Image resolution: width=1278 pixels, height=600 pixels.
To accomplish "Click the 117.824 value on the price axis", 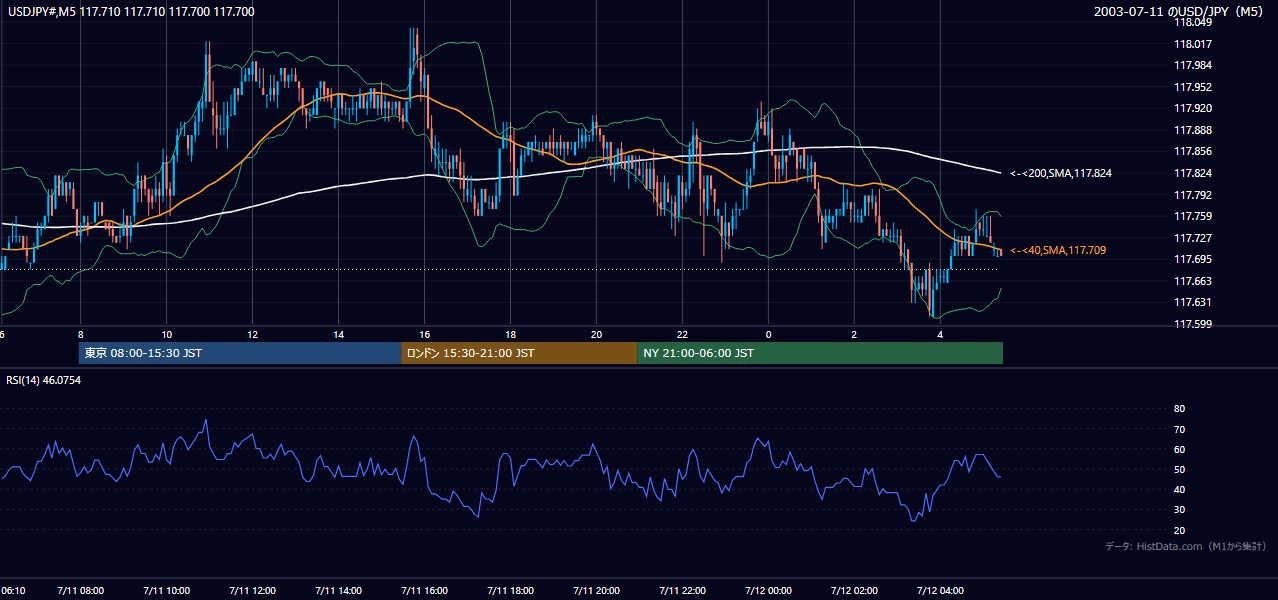I will [1193, 173].
